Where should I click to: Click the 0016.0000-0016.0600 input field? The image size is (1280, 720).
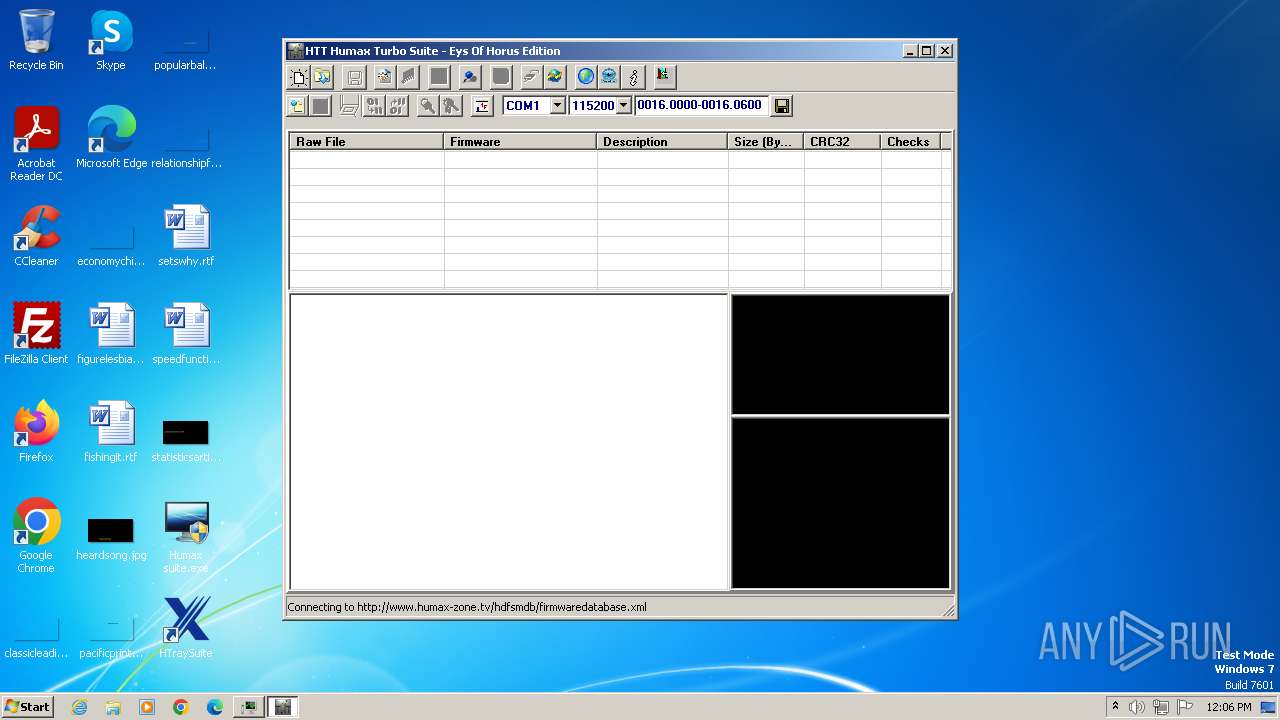tap(701, 105)
